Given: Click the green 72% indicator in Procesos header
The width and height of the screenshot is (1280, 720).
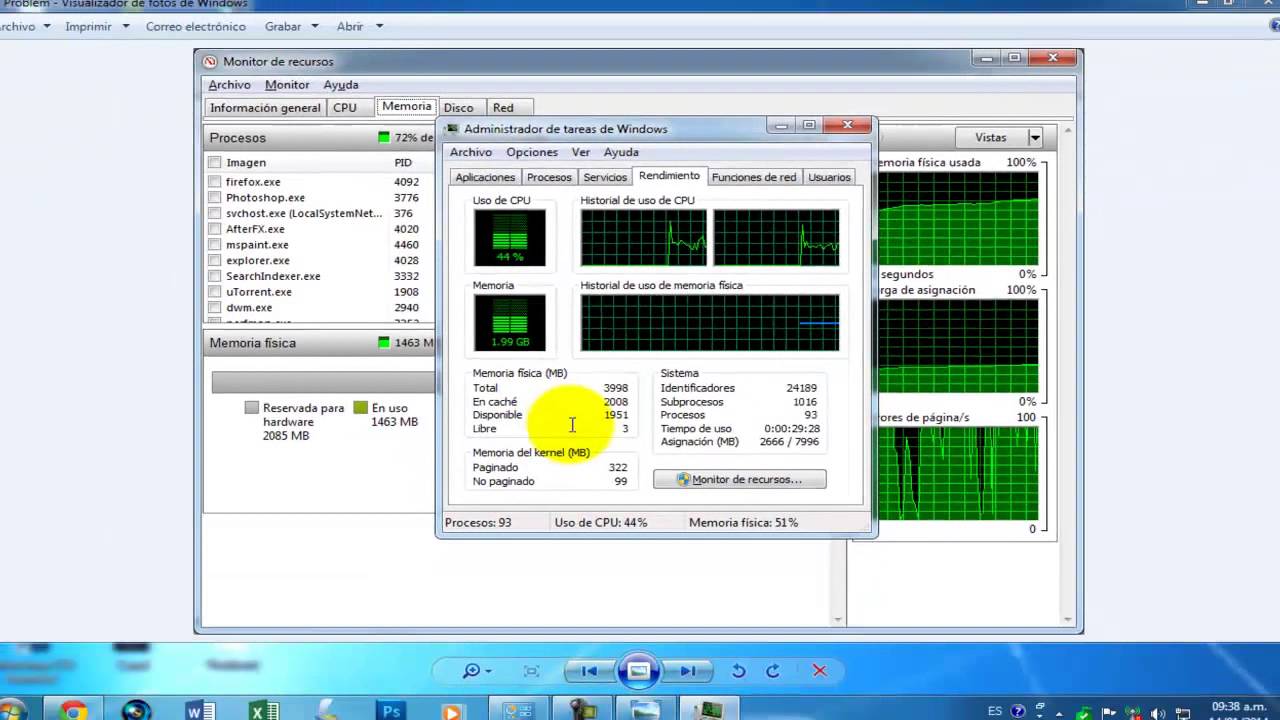Looking at the screenshot, I should pyautogui.click(x=384, y=138).
